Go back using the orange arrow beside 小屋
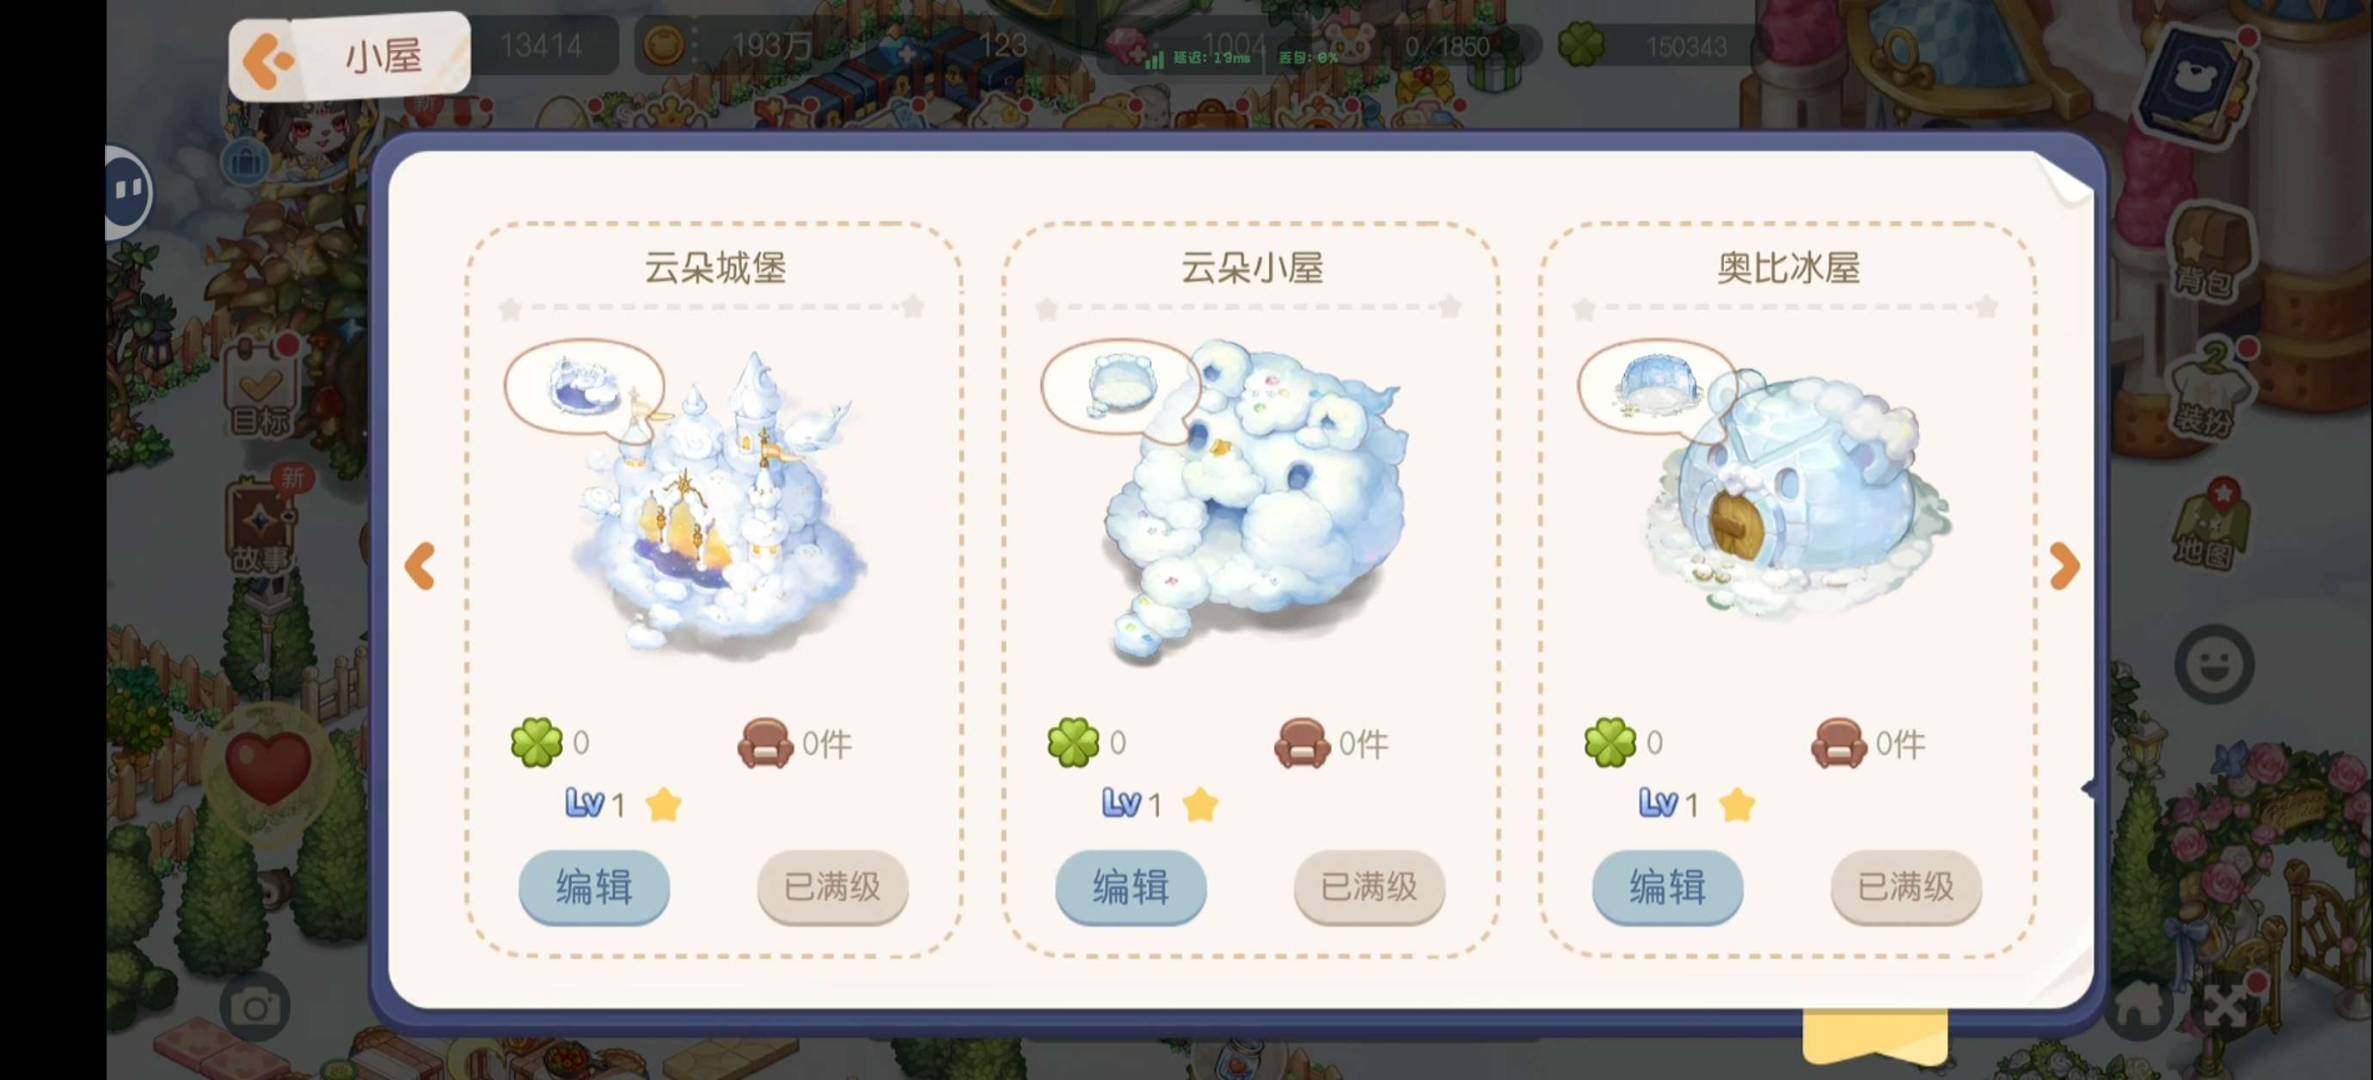This screenshot has height=1080, width=2373. point(268,60)
